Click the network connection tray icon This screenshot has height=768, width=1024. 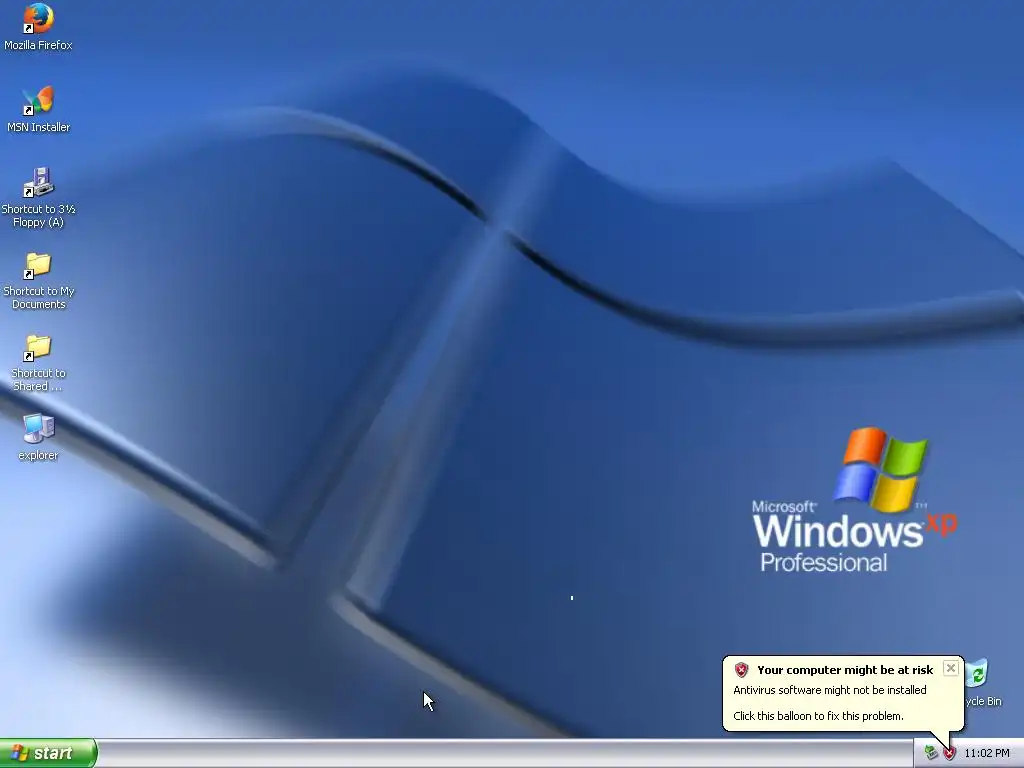(931, 753)
